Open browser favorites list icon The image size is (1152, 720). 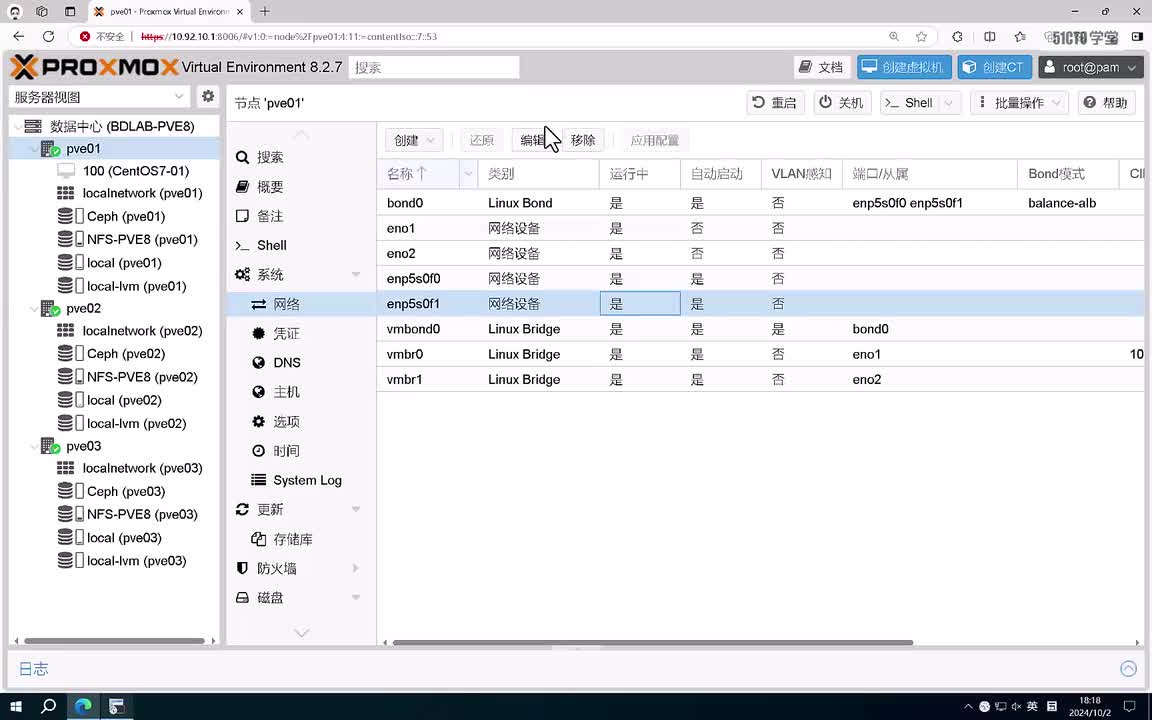coord(1020,36)
